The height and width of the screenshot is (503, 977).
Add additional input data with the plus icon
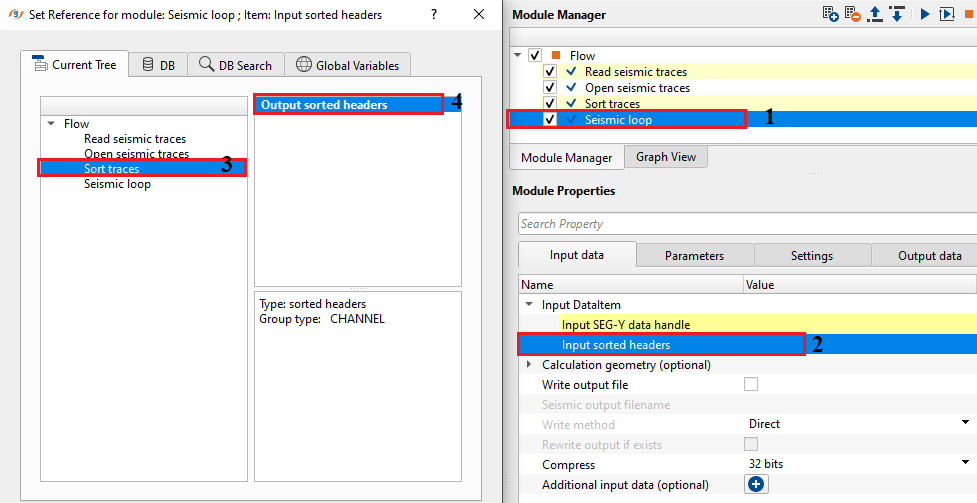(755, 484)
